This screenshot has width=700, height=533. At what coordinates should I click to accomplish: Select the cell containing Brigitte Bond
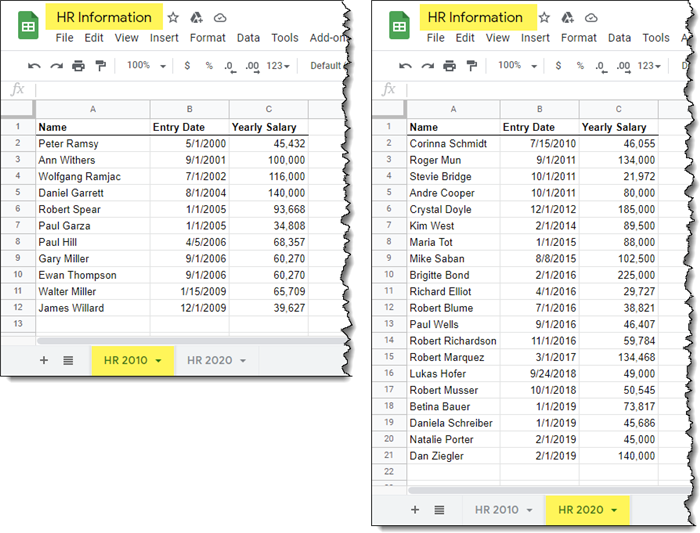coord(439,275)
